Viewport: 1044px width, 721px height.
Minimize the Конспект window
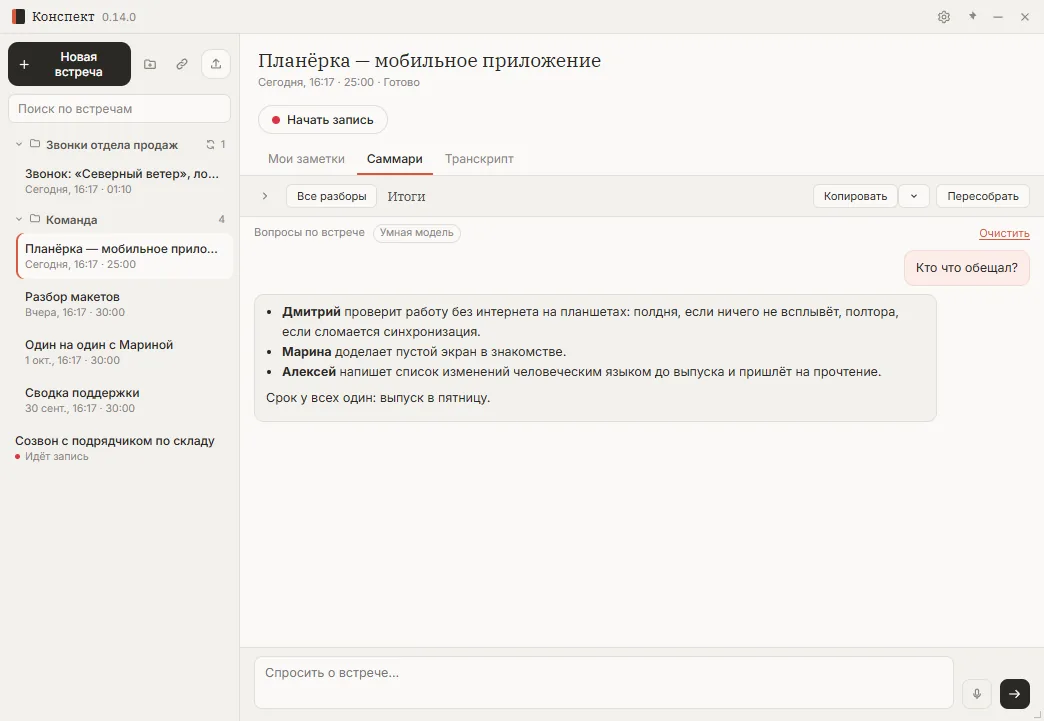tap(998, 17)
